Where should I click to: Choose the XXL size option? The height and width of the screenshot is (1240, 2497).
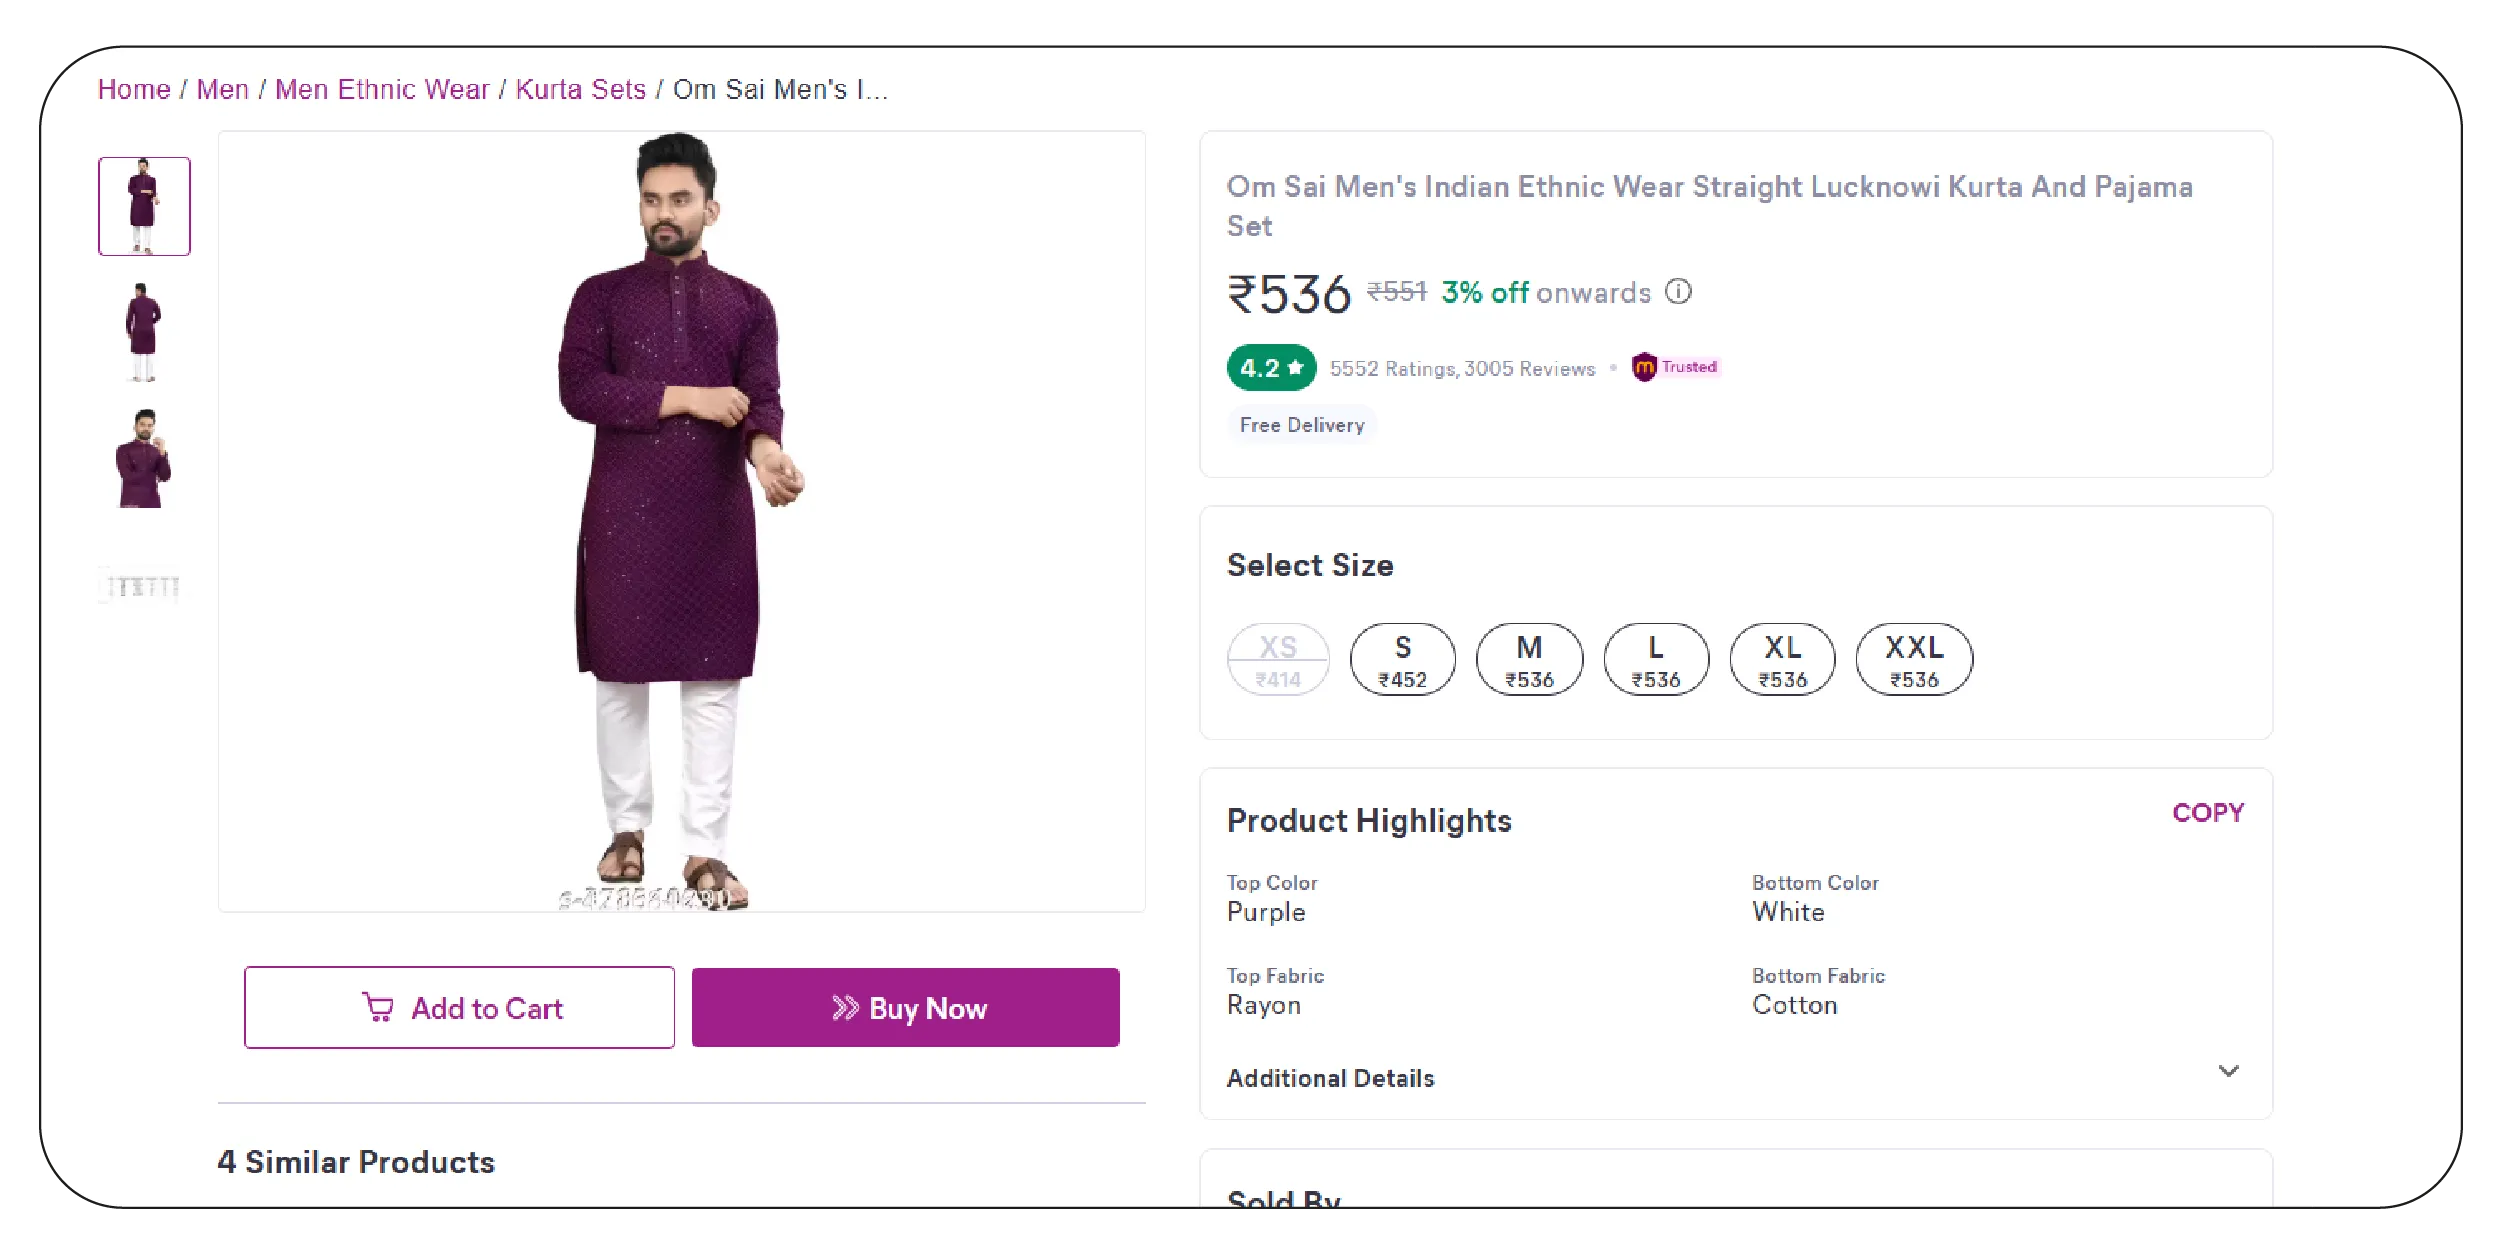pos(1913,660)
